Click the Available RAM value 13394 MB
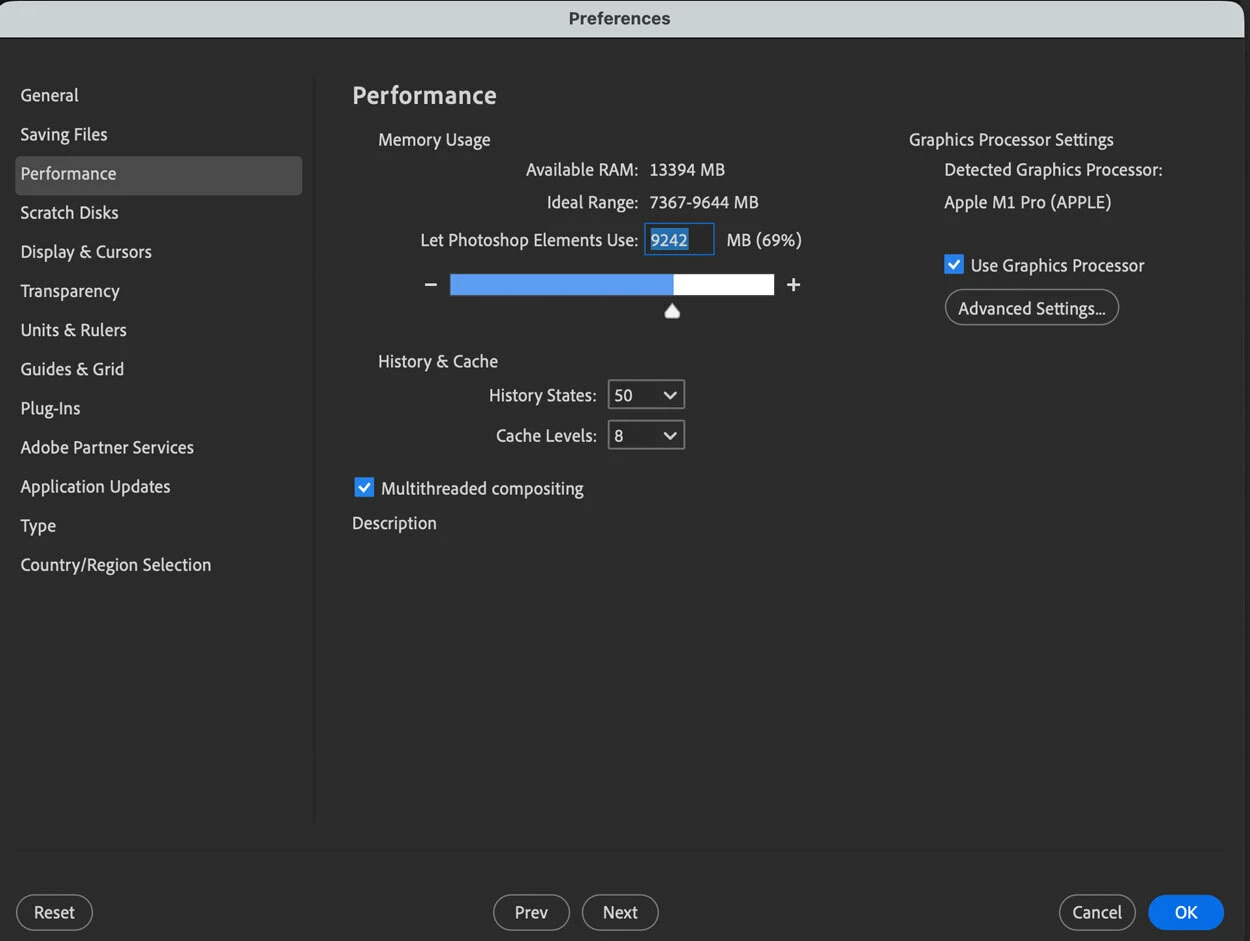The width and height of the screenshot is (1250, 941). pos(687,170)
